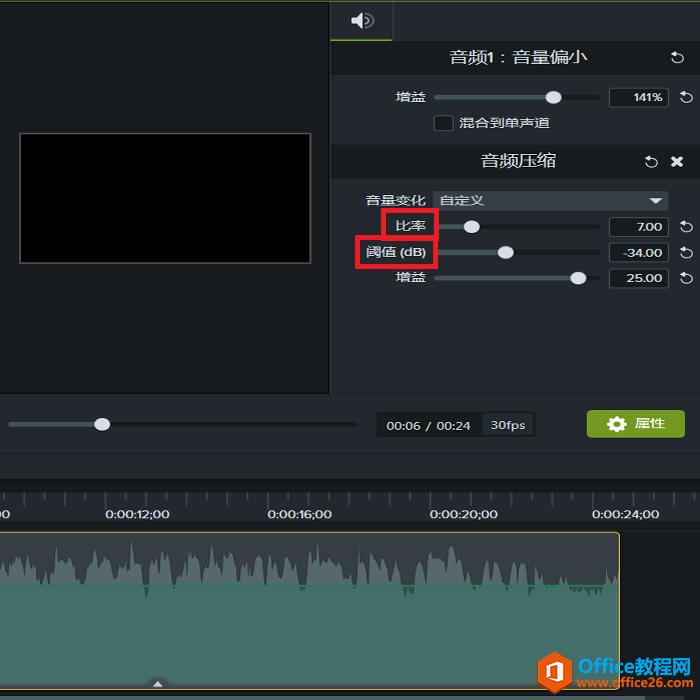700x700 pixels.
Task: Reset the 音频1 audio clip settings
Action: (x=678, y=58)
